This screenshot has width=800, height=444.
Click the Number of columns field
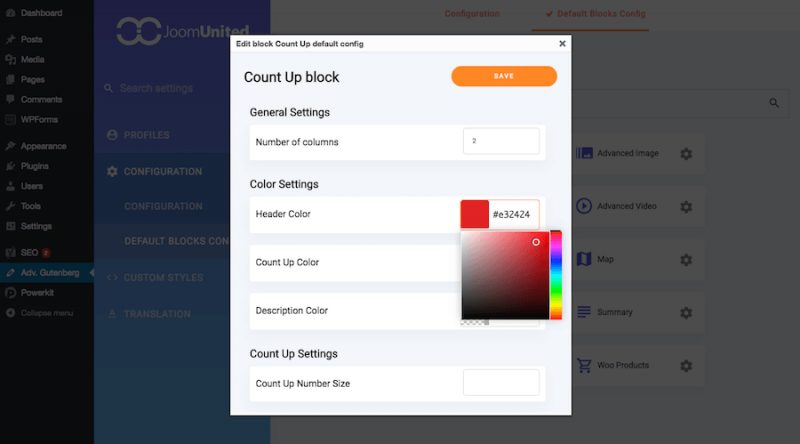pos(501,141)
